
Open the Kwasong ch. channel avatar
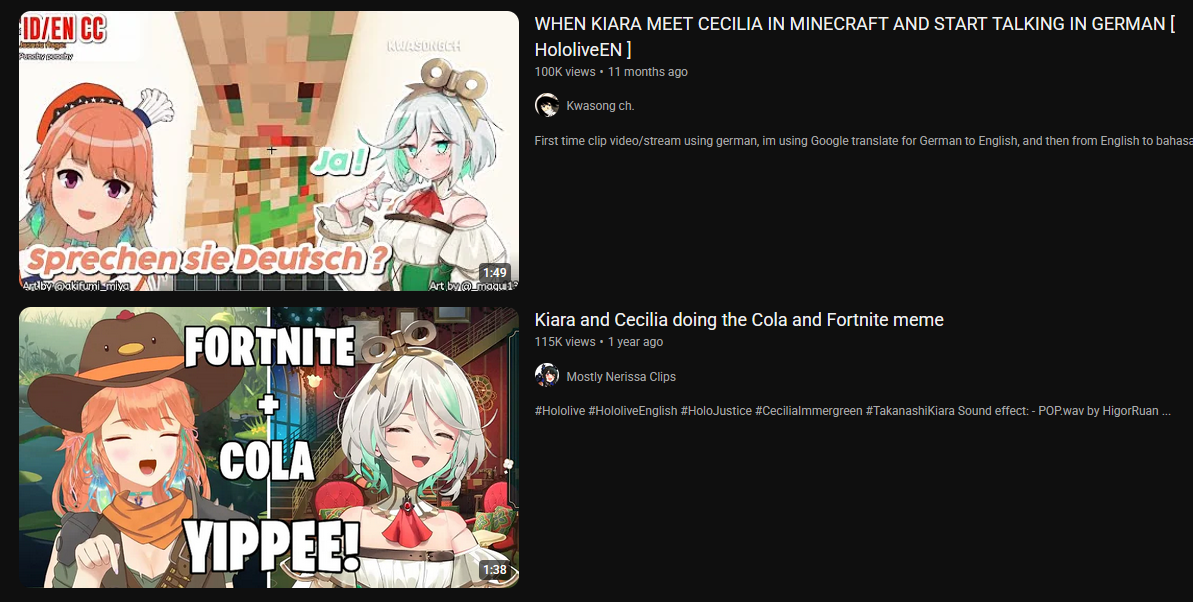click(547, 106)
